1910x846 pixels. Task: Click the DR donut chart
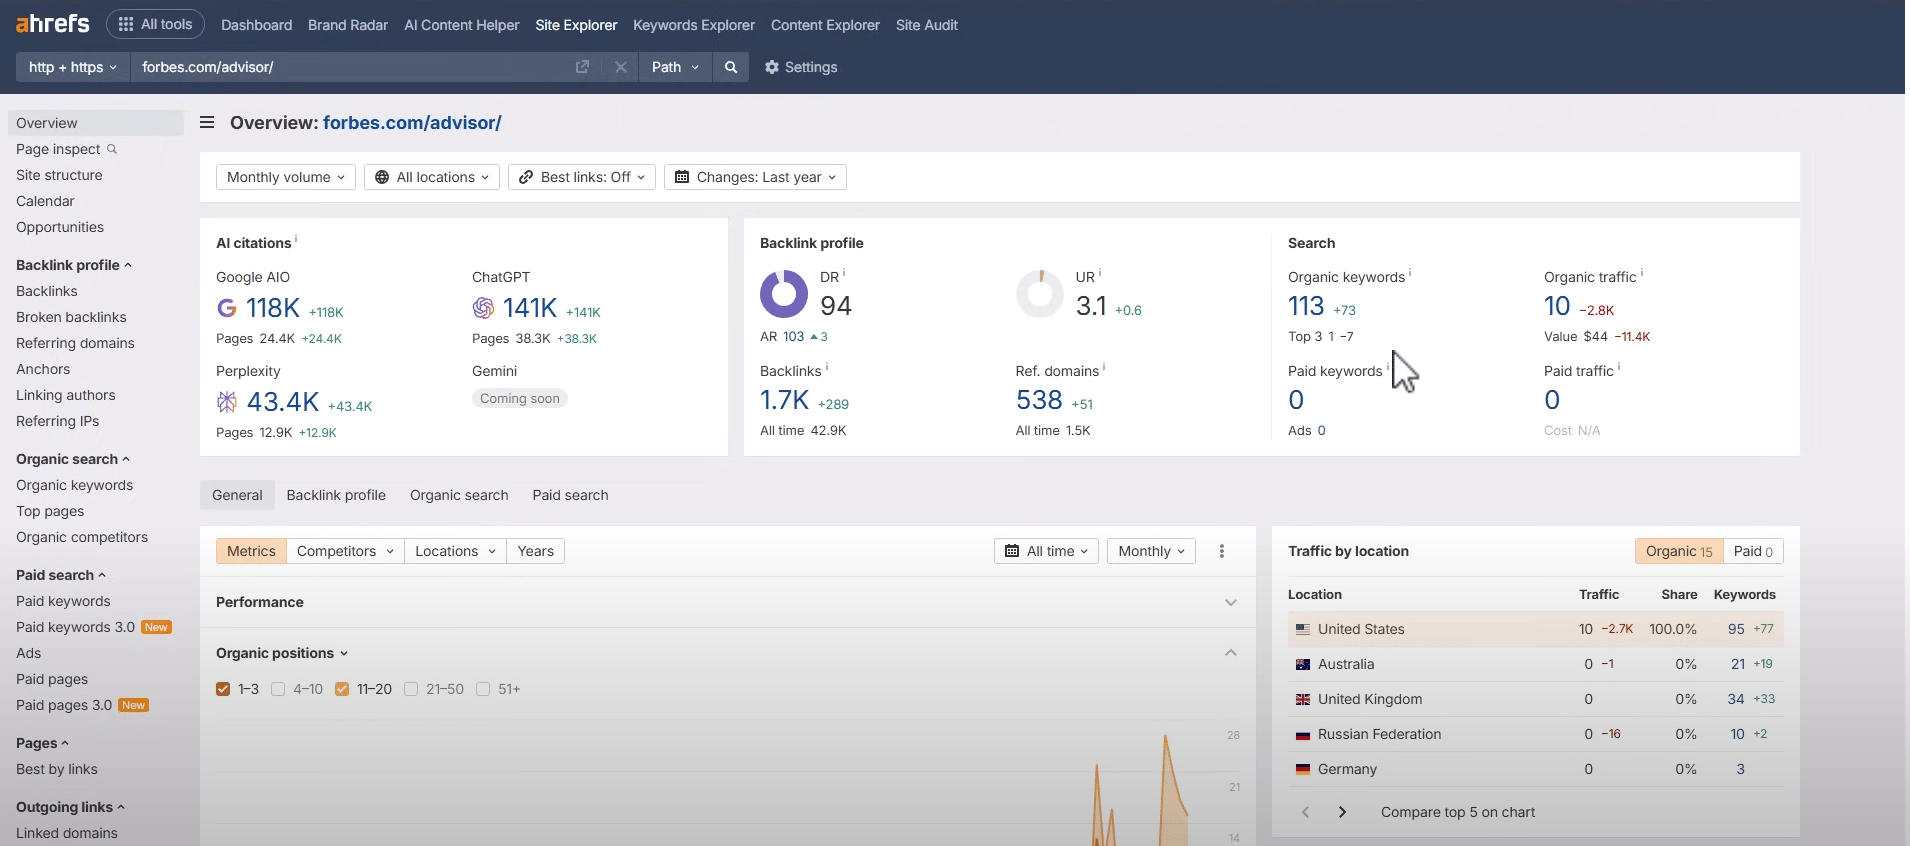[x=784, y=294]
